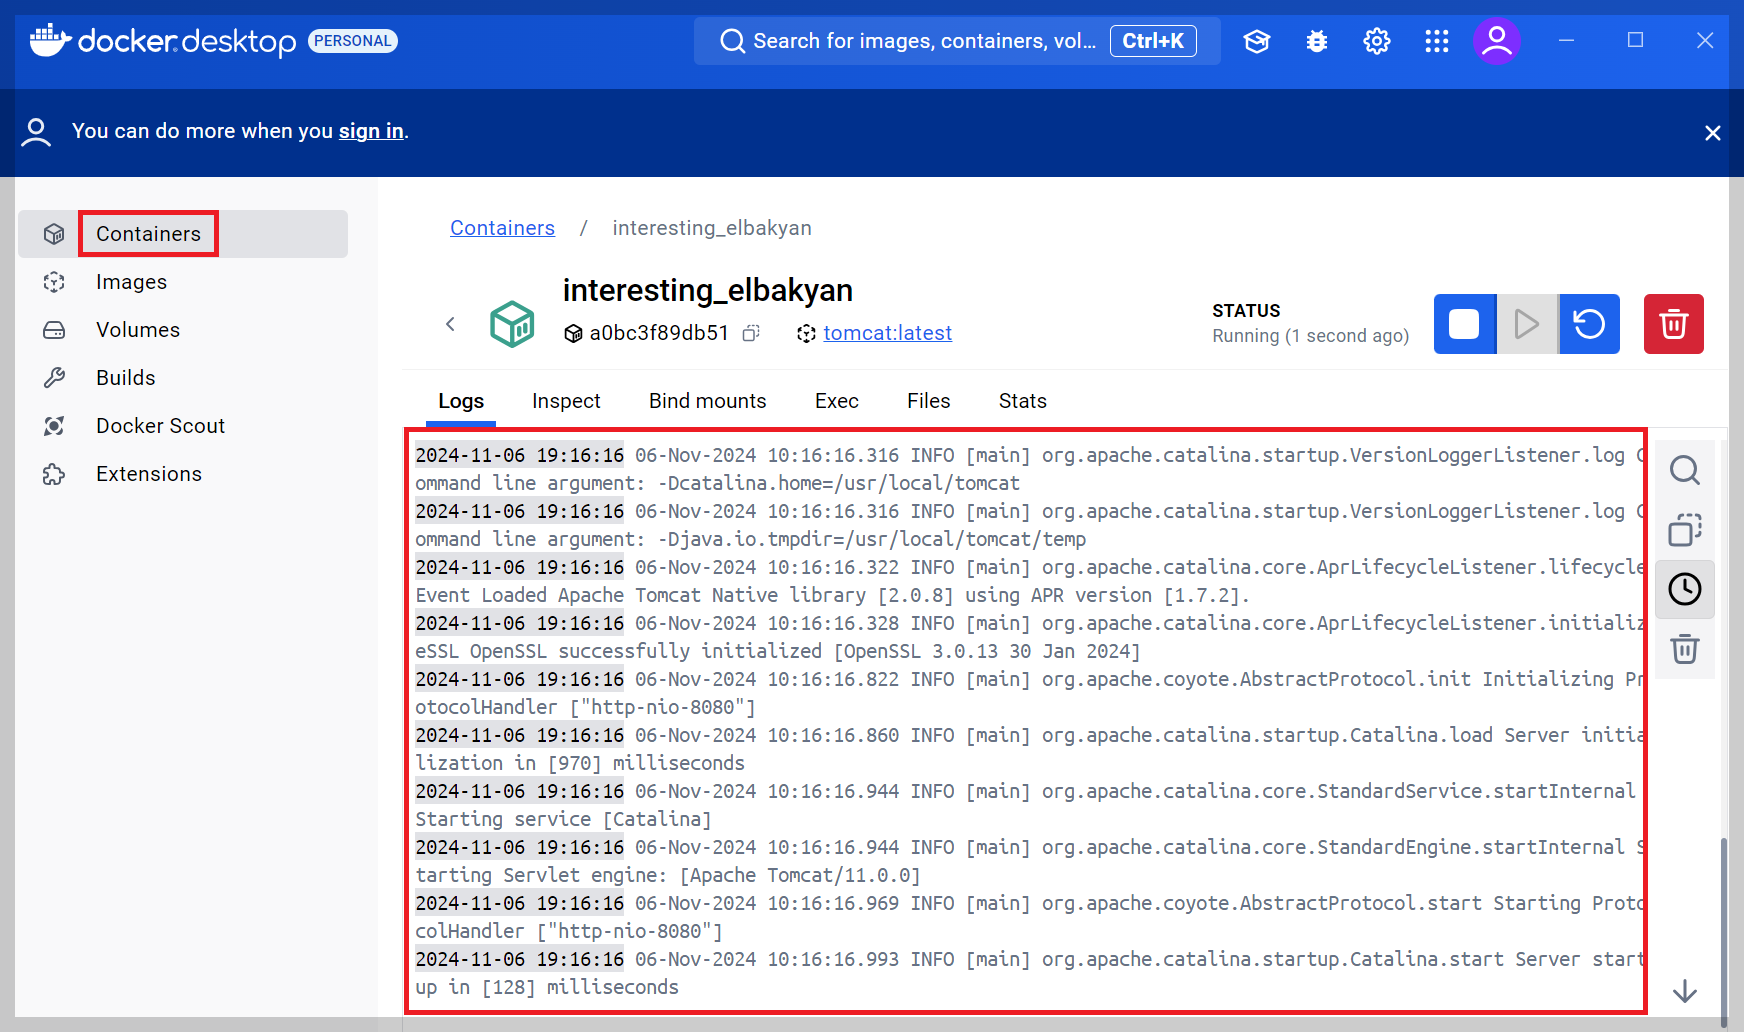1744x1032 pixels.
Task: Go back with the left chevron arrow
Action: (450, 324)
